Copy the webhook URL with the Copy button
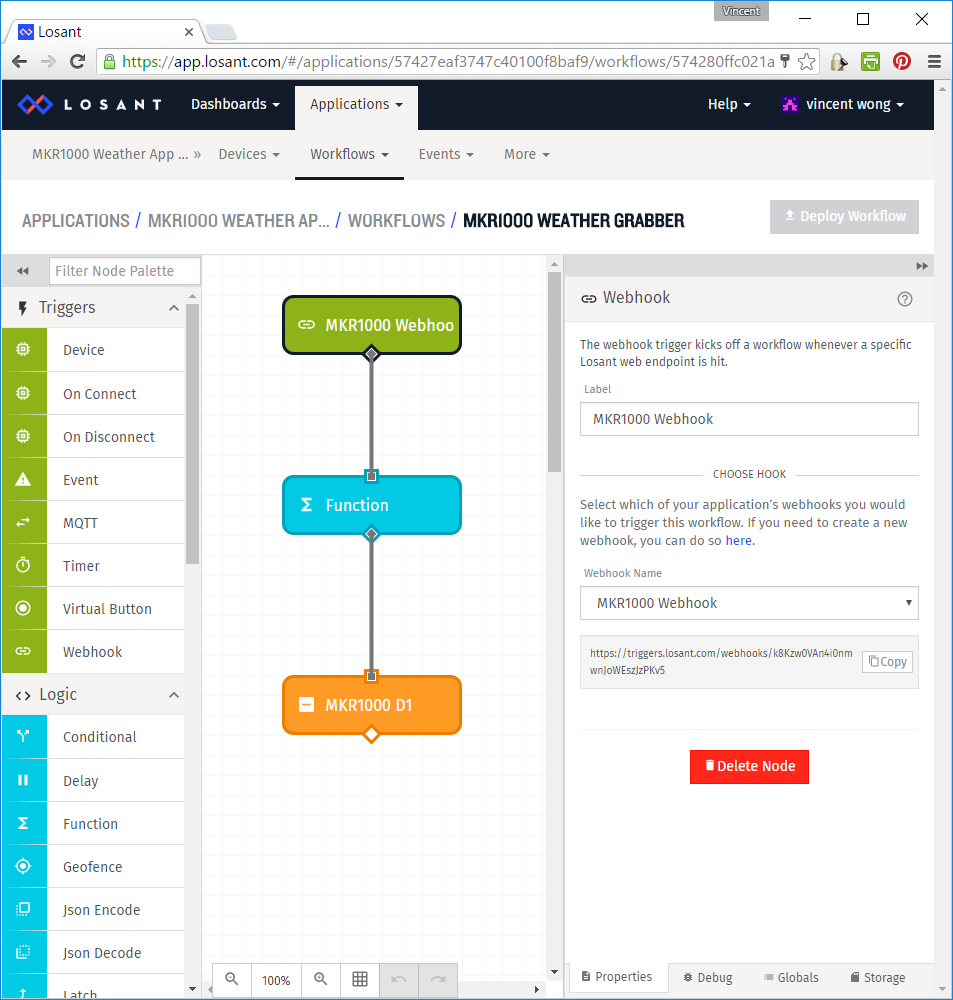 [886, 662]
